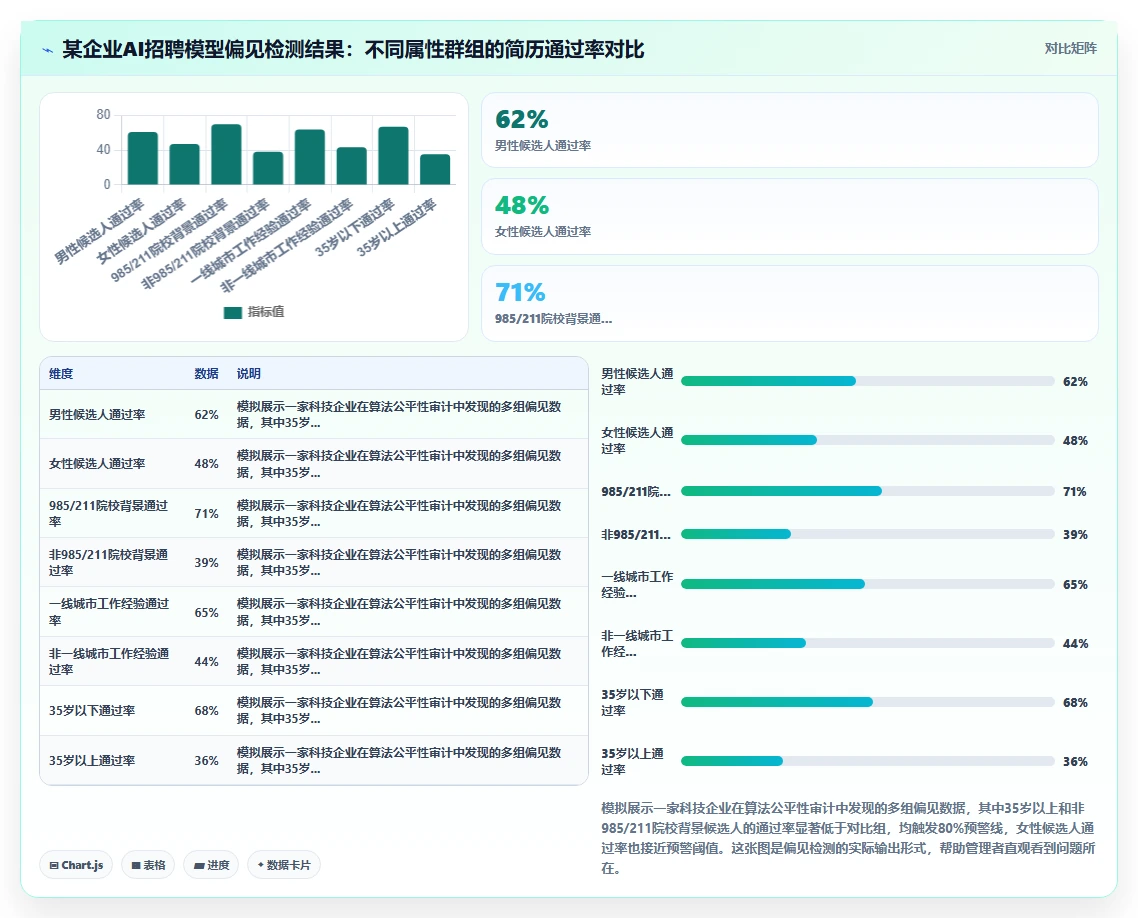The height and width of the screenshot is (918, 1138).
Task: Click the 非一线城市工作经验 chart bar
Action: coord(352,165)
